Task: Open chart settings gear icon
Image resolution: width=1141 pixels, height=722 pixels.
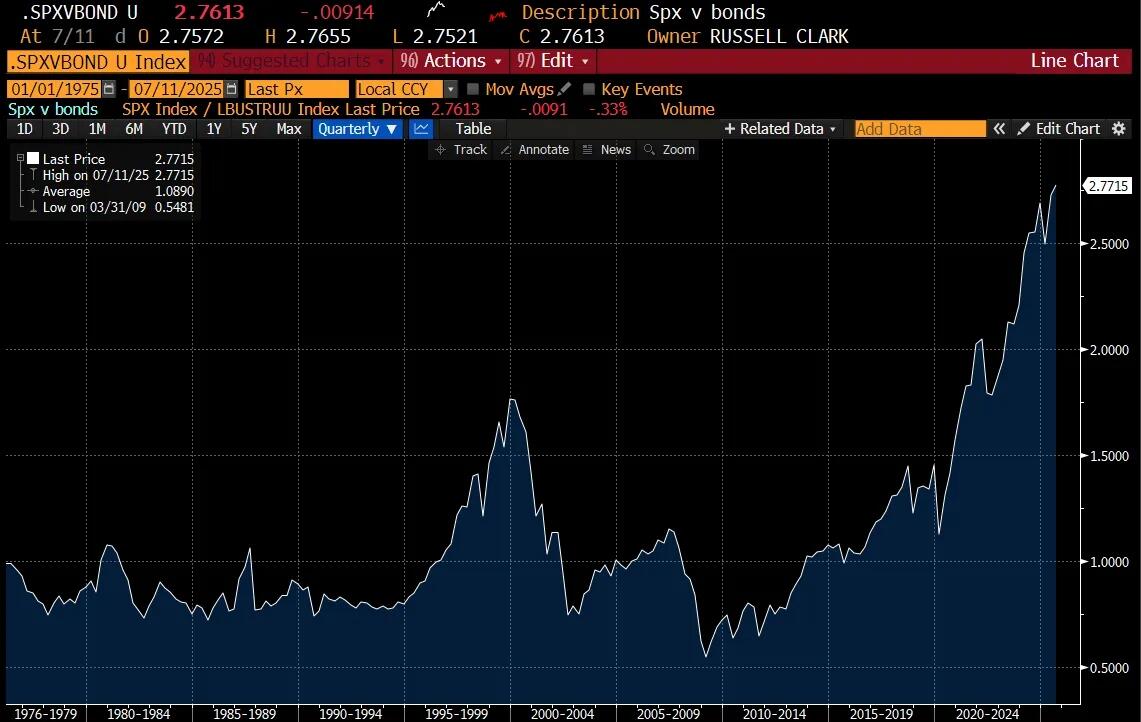Action: [x=1119, y=129]
